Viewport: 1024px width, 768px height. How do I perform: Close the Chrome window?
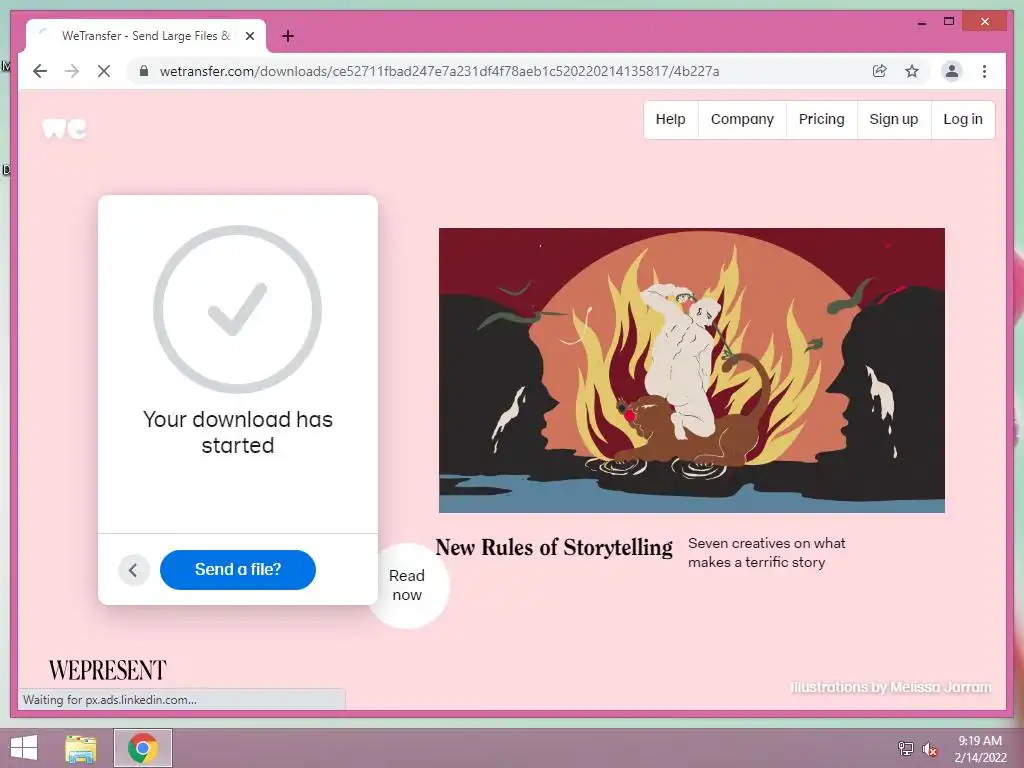tap(985, 22)
